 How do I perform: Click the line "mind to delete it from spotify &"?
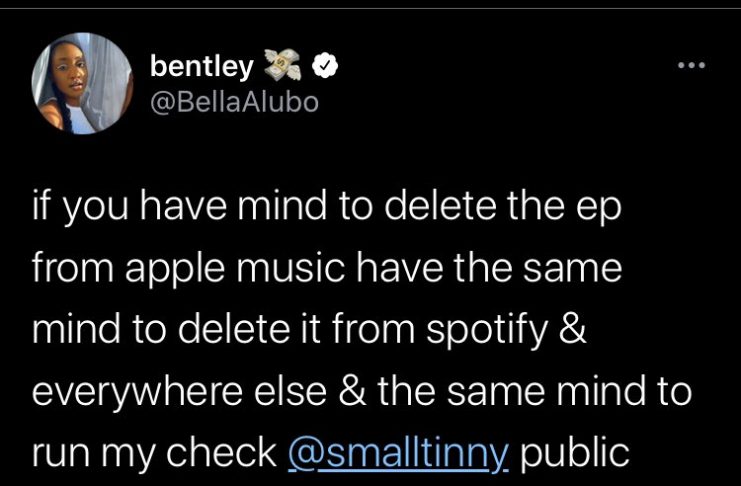coord(309,331)
